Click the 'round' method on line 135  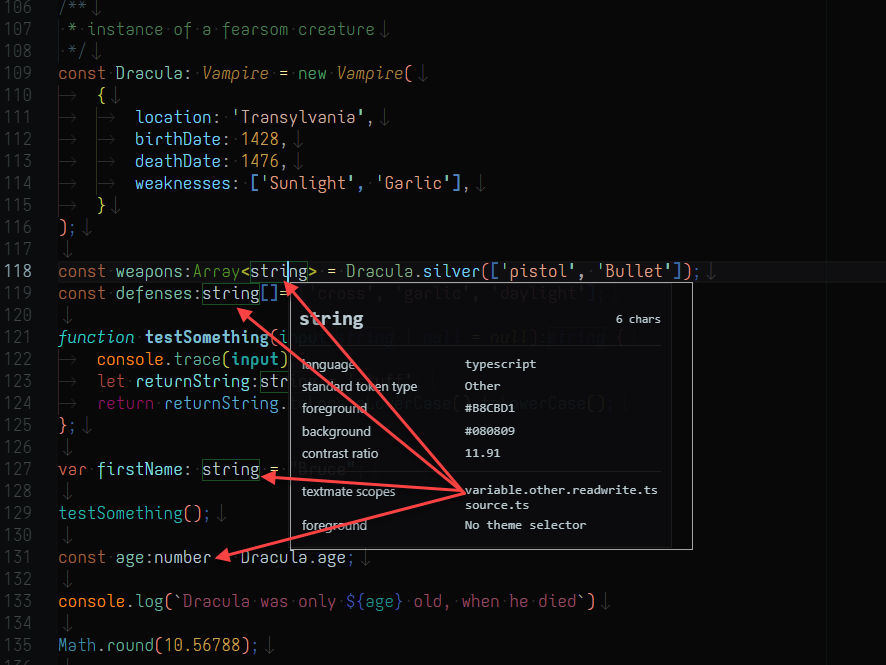pyautogui.click(x=130, y=645)
